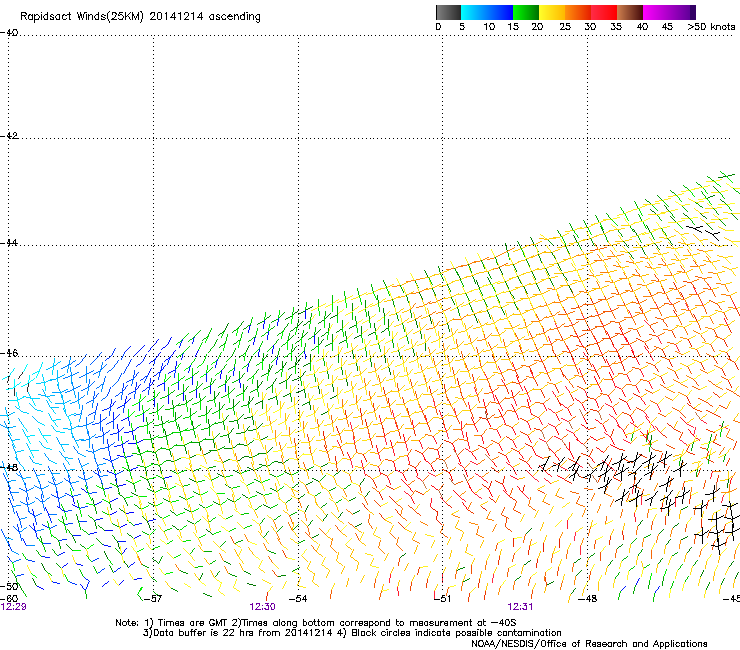Click the latitude label '-40'

pos(9,33)
